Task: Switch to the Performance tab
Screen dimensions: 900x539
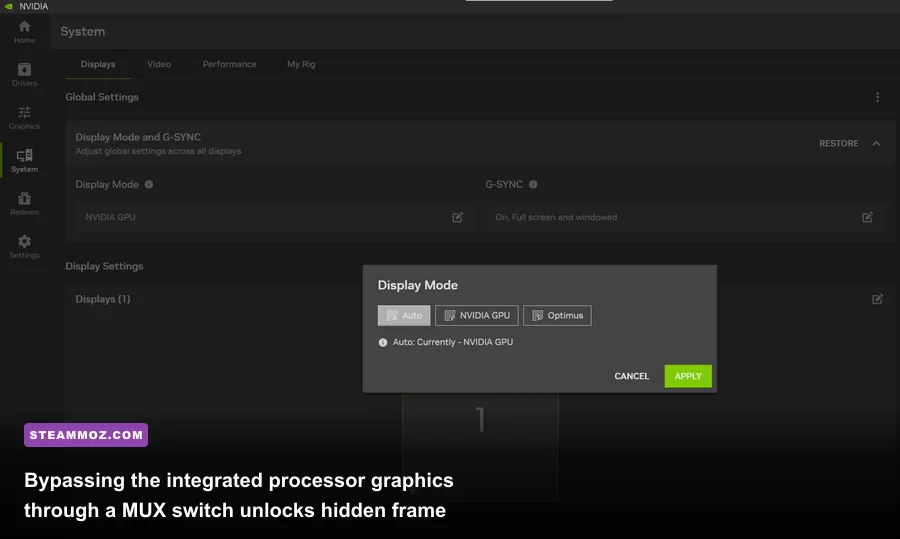Action: [x=229, y=64]
